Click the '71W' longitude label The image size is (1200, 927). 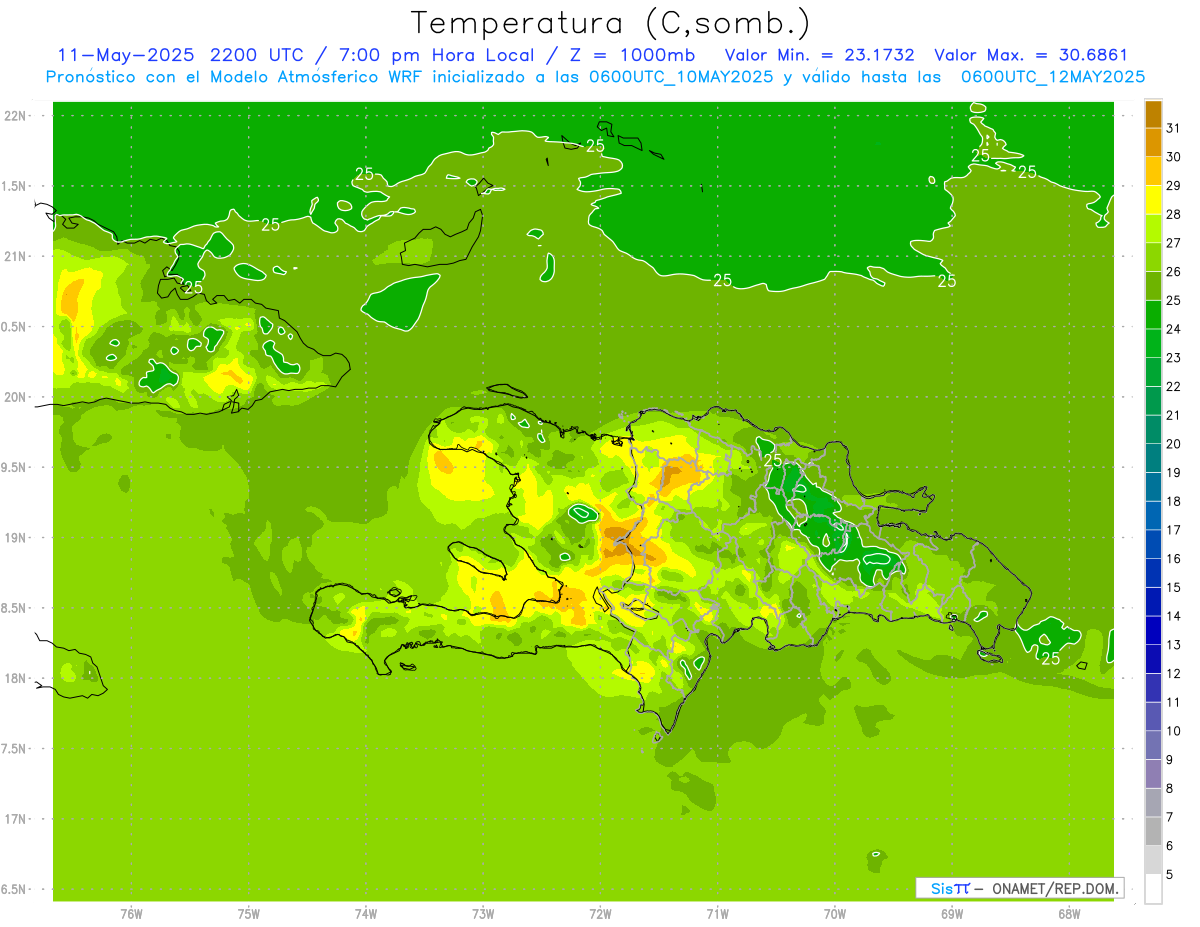tap(717, 914)
